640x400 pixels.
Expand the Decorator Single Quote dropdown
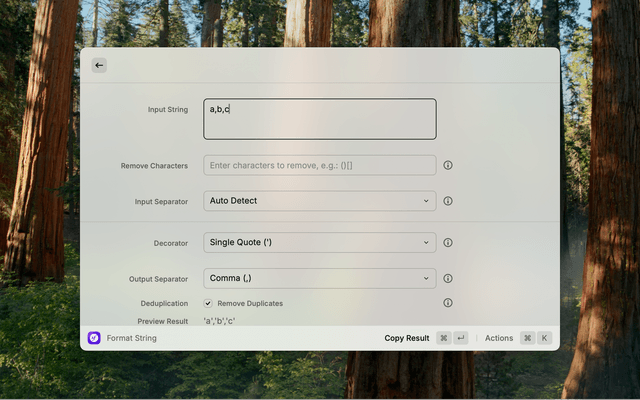(319, 242)
